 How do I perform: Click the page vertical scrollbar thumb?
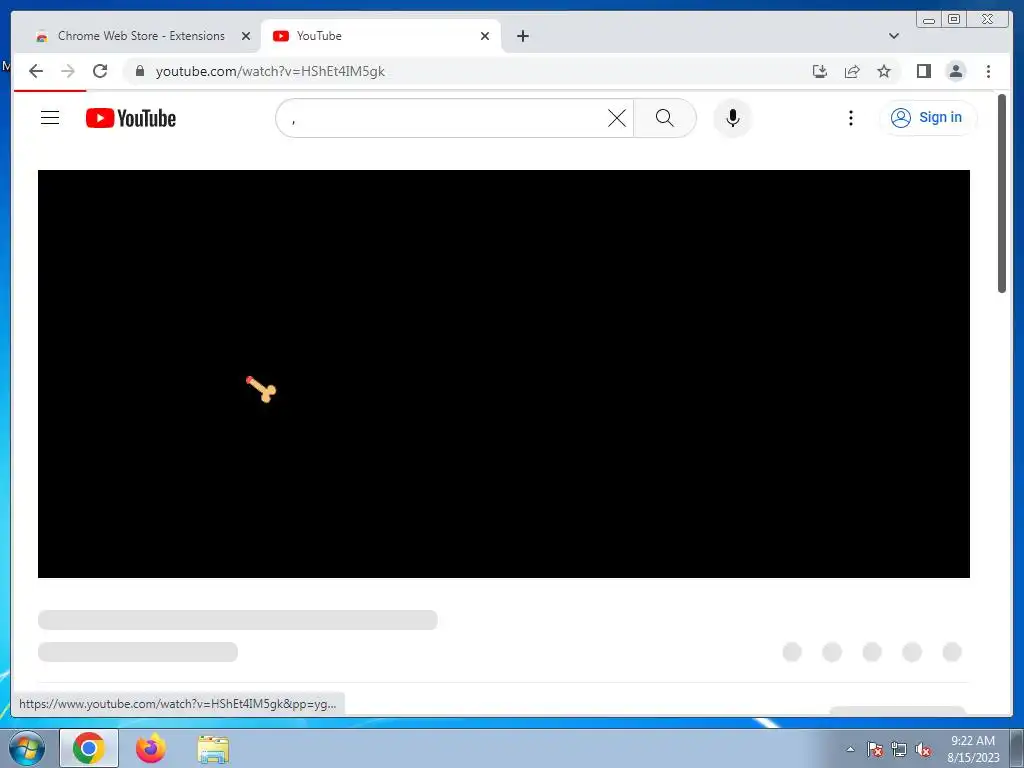click(x=1002, y=193)
